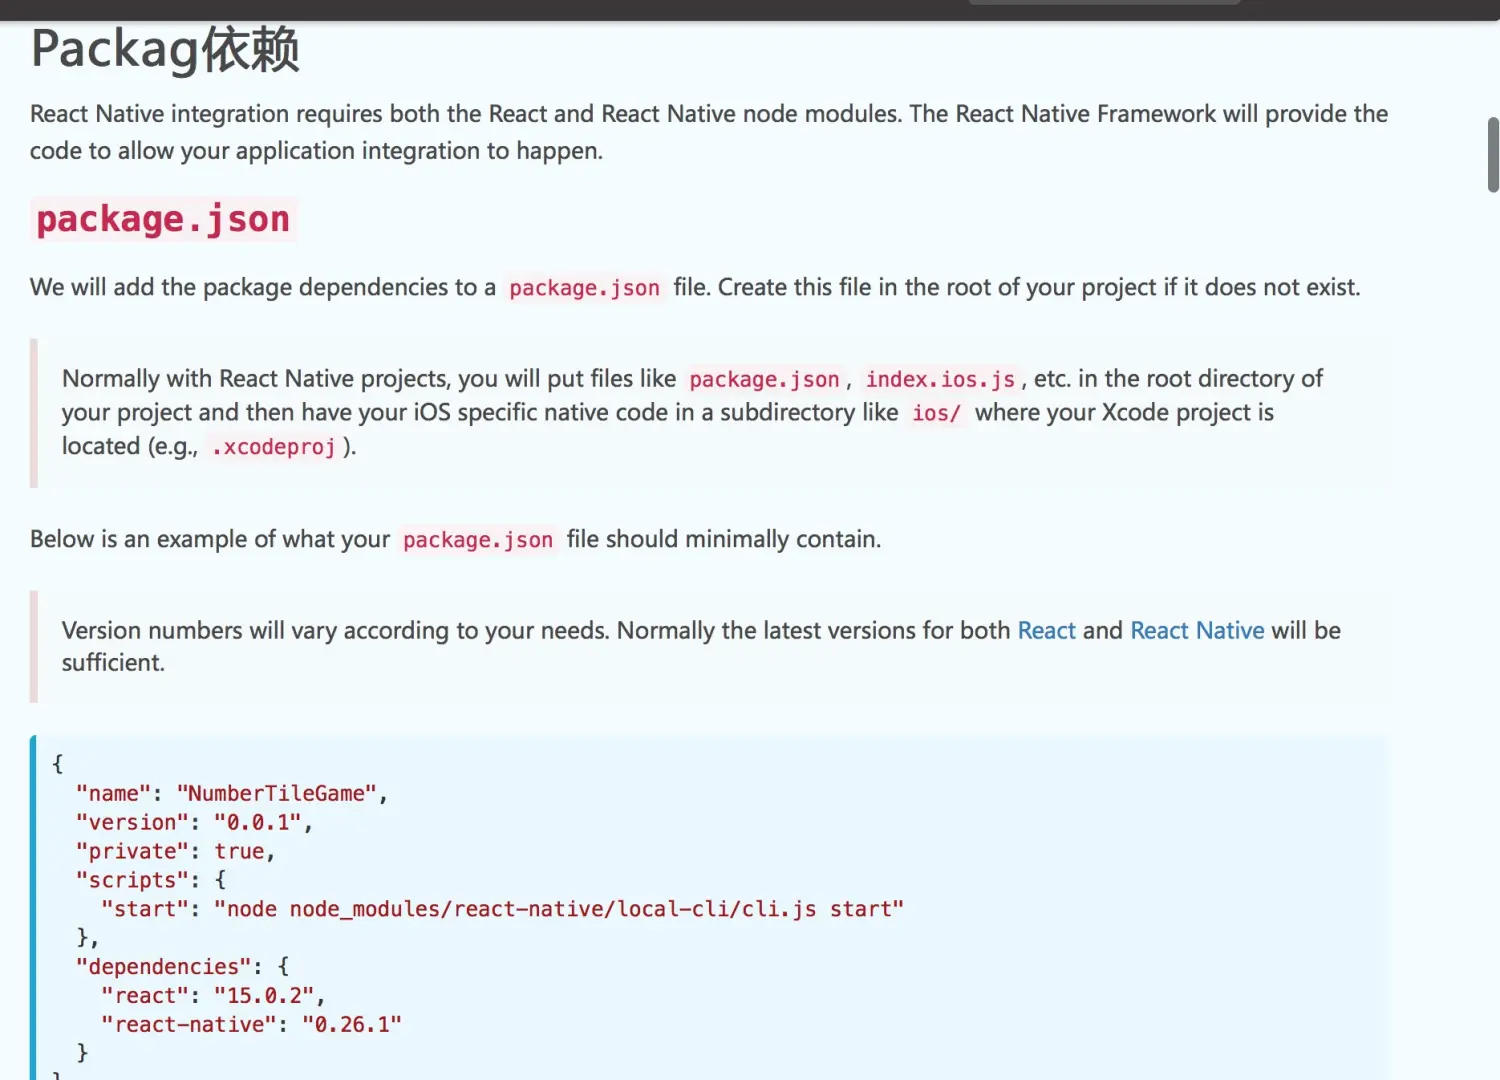Click the page's vertical scrollbar thumb
1500x1080 pixels.
click(x=1493, y=155)
